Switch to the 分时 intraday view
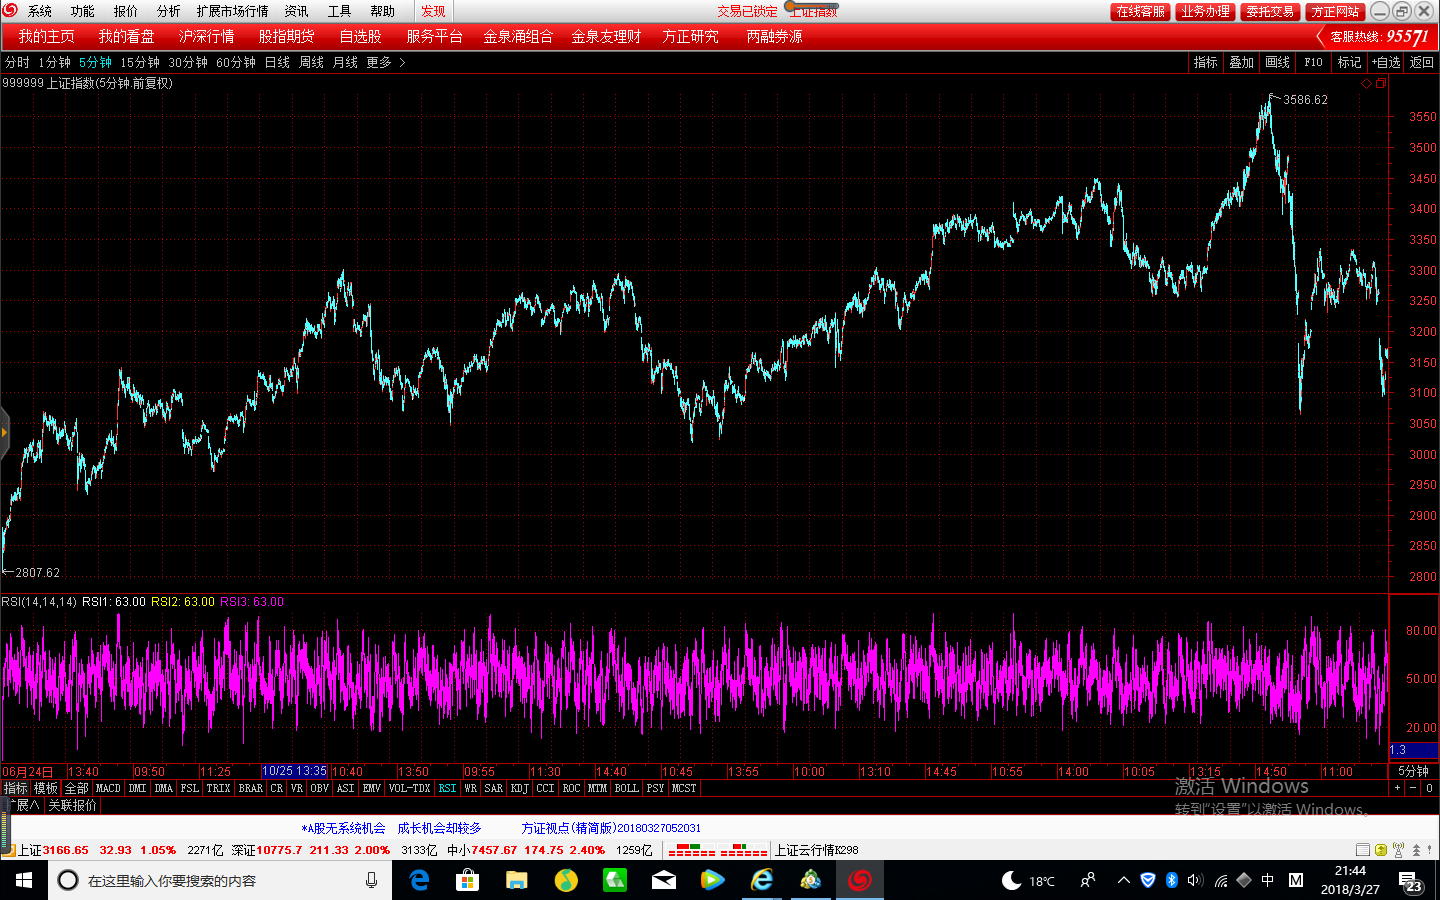This screenshot has width=1440, height=900. pos(17,62)
